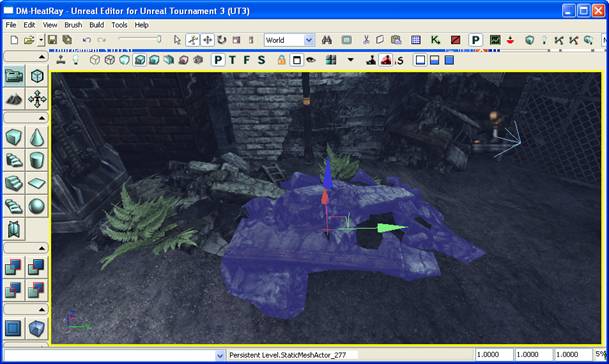Open the World coordinate system dropdown
The height and width of the screenshot is (364, 609).
(289, 40)
